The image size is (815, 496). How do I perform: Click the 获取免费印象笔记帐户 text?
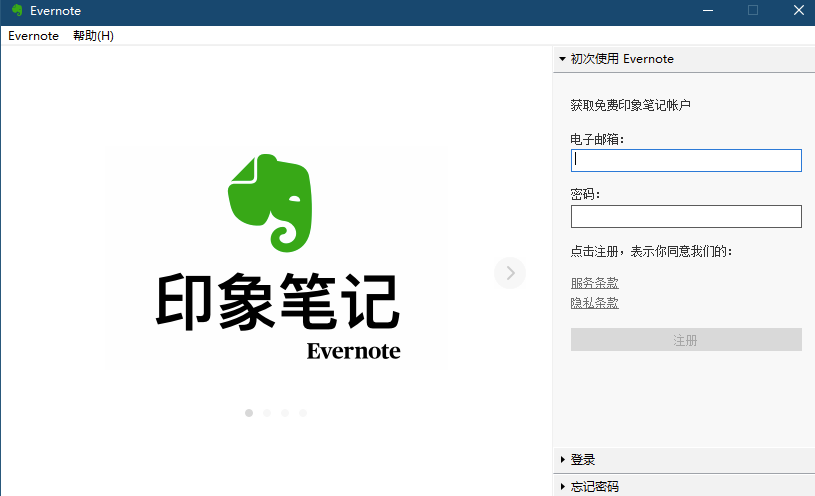[630, 105]
